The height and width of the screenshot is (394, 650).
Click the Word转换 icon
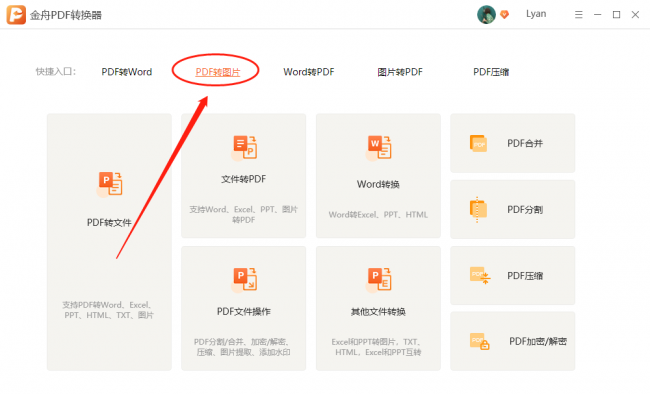378,148
